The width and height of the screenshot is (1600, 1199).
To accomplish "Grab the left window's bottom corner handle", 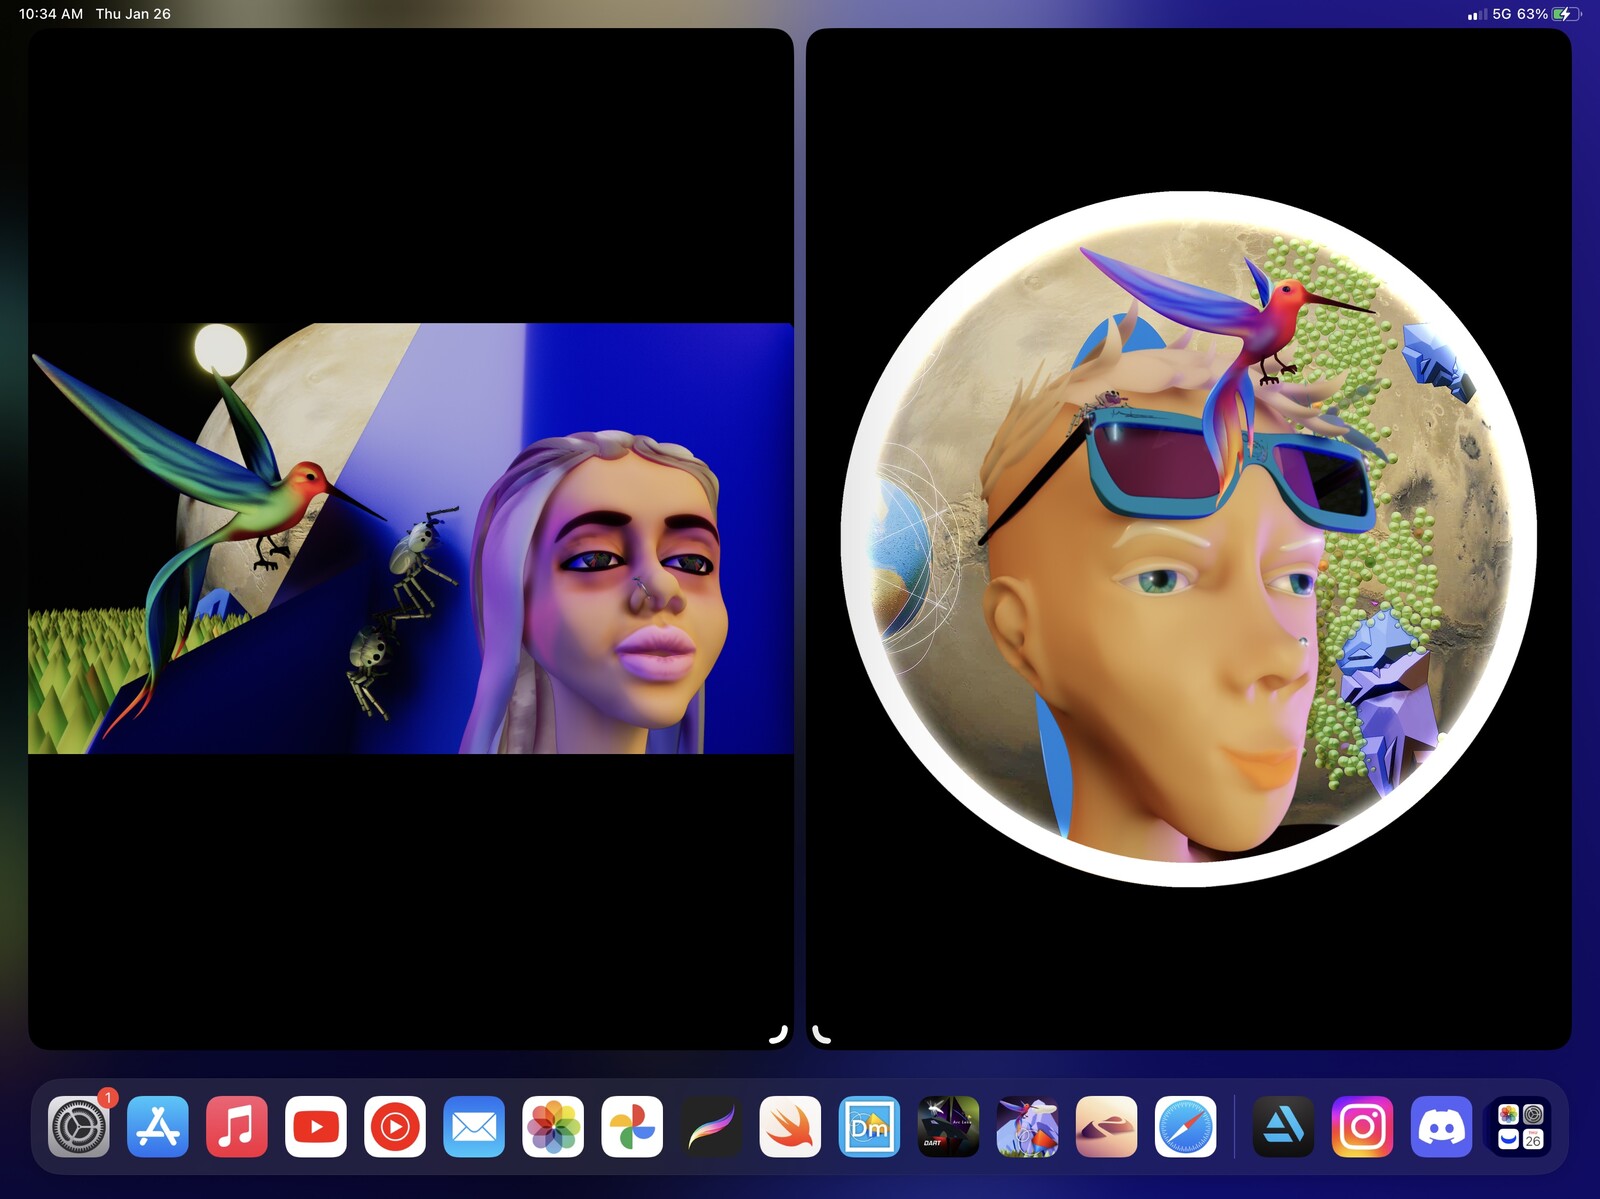I will tap(778, 1034).
